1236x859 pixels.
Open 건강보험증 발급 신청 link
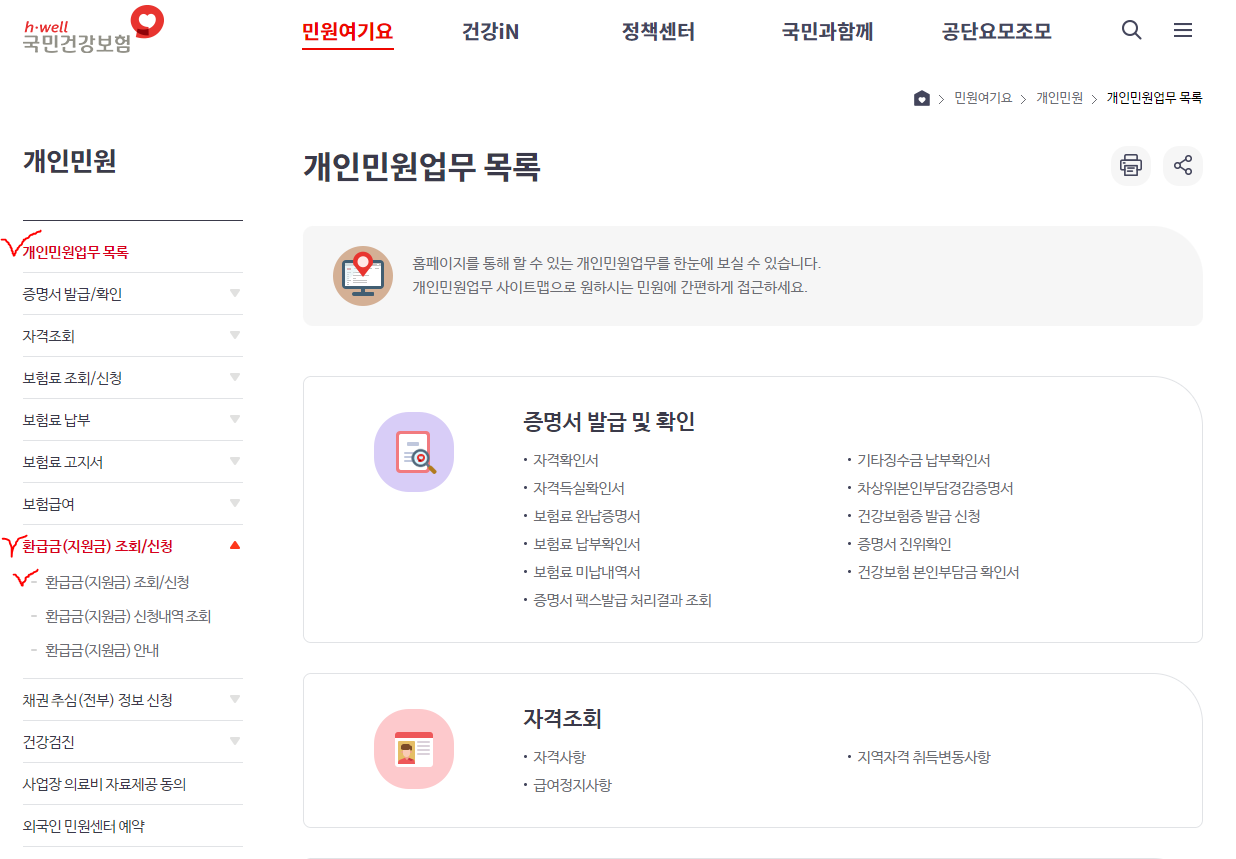click(x=919, y=516)
